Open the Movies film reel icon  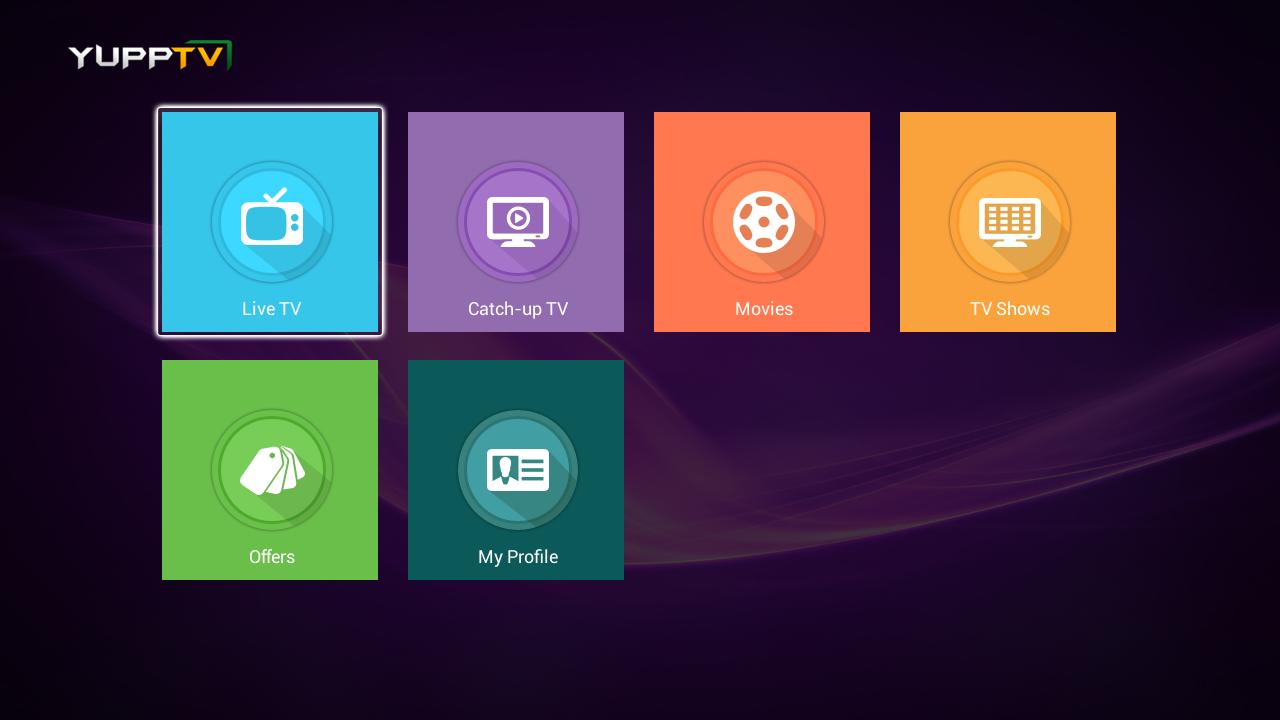(x=764, y=221)
